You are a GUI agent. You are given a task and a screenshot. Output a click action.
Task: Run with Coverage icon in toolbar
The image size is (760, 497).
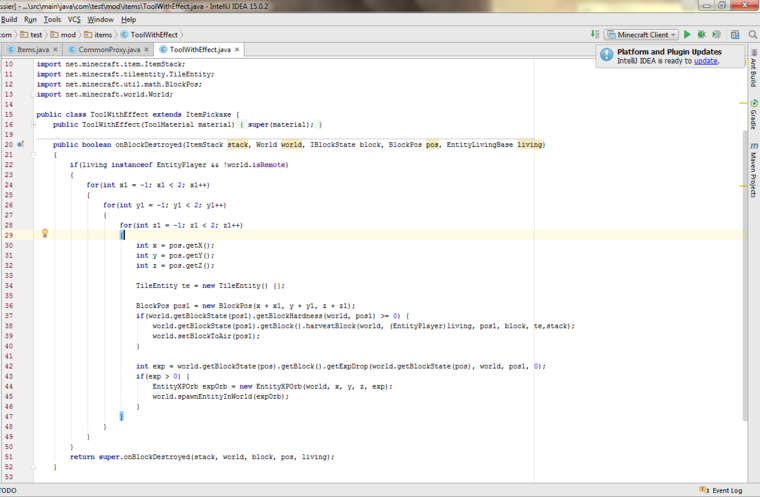click(716, 34)
